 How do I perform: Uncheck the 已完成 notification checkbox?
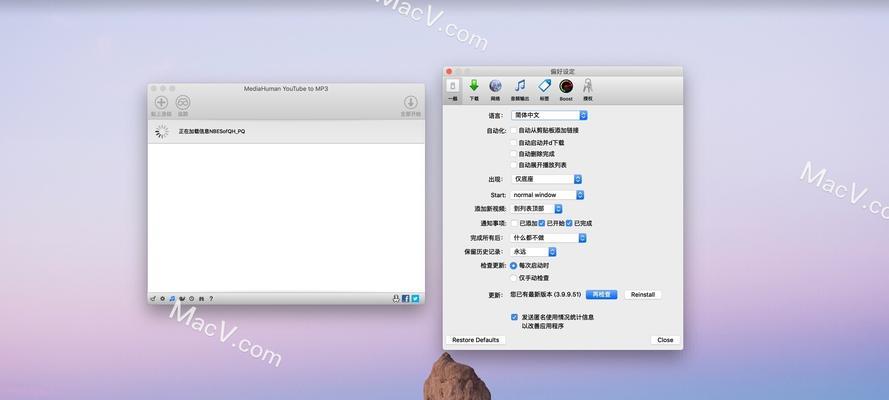(569, 223)
